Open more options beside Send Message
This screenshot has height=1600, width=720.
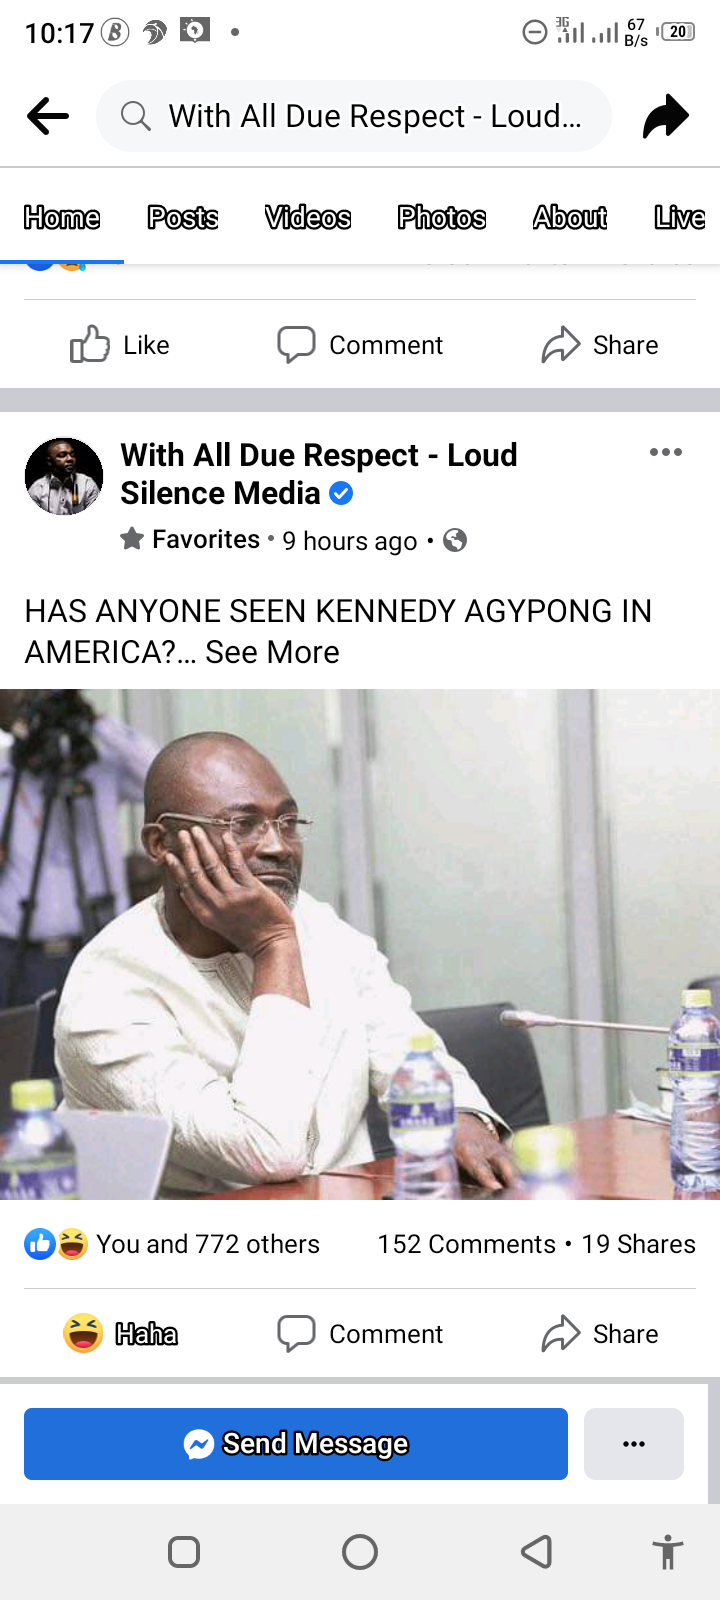(x=634, y=1444)
